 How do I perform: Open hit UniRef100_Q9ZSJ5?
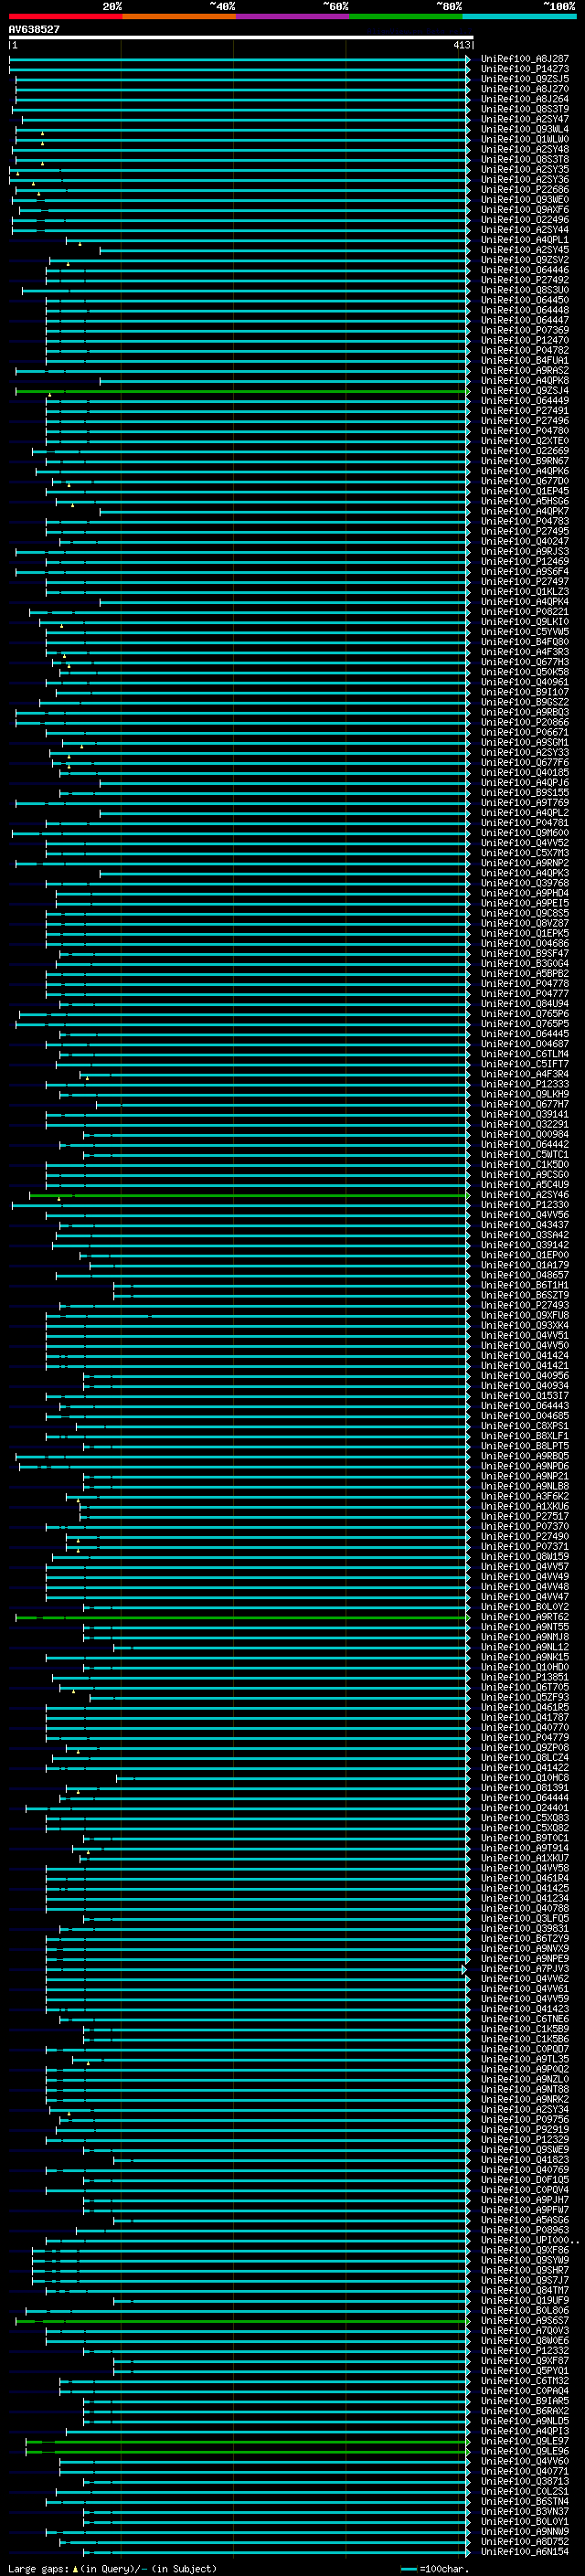525,79
